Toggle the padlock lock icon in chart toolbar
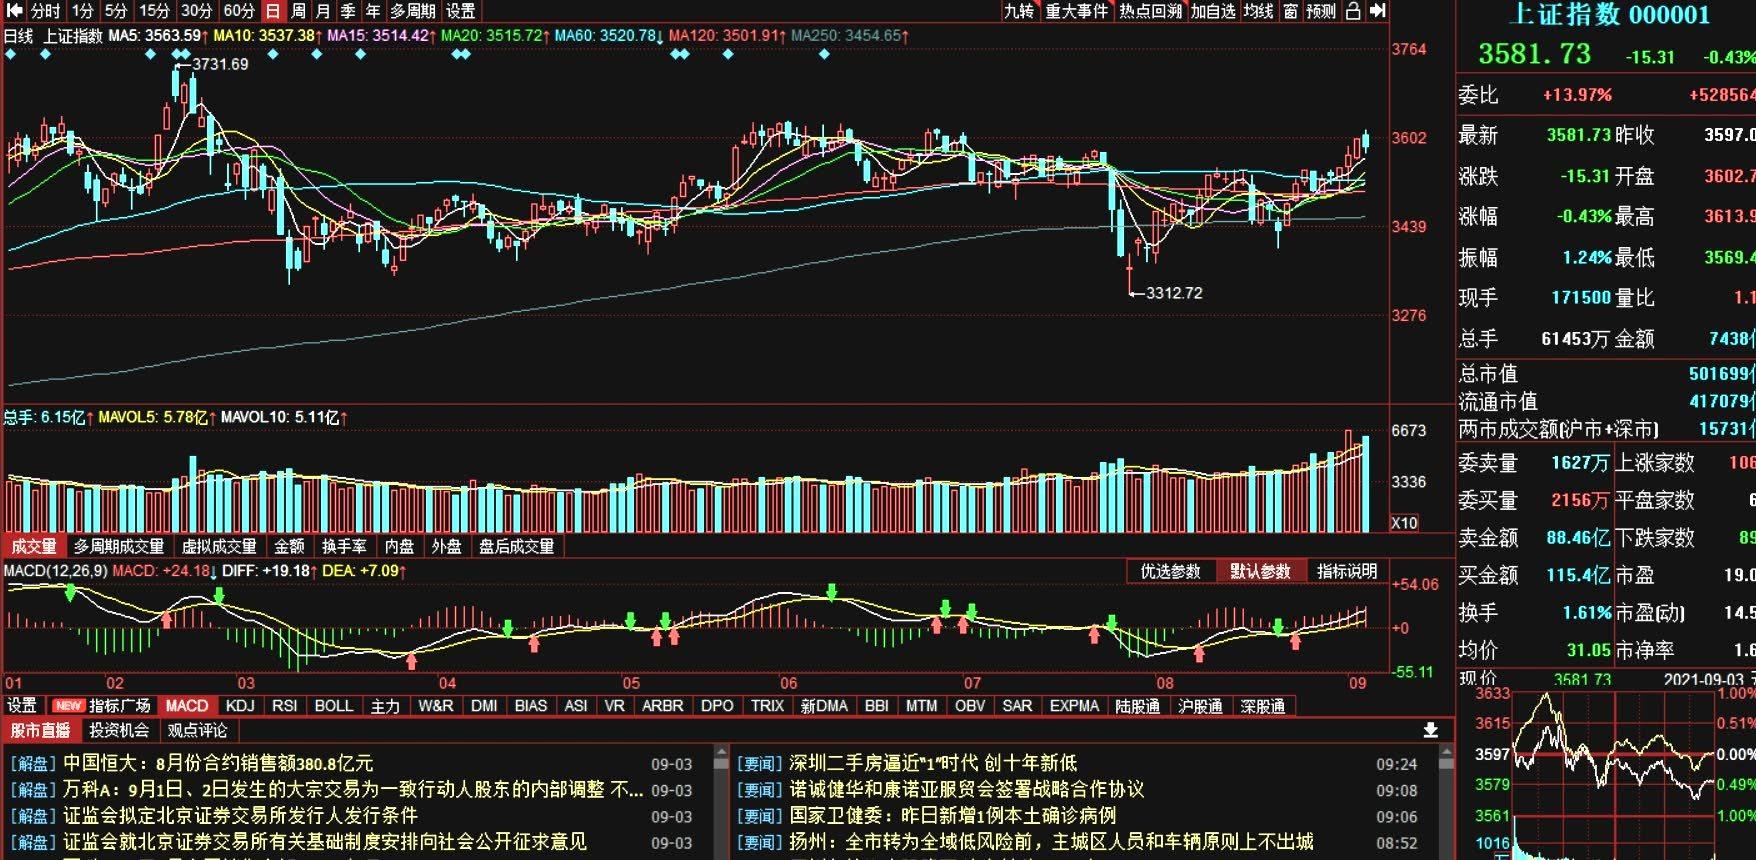 [x=1353, y=11]
